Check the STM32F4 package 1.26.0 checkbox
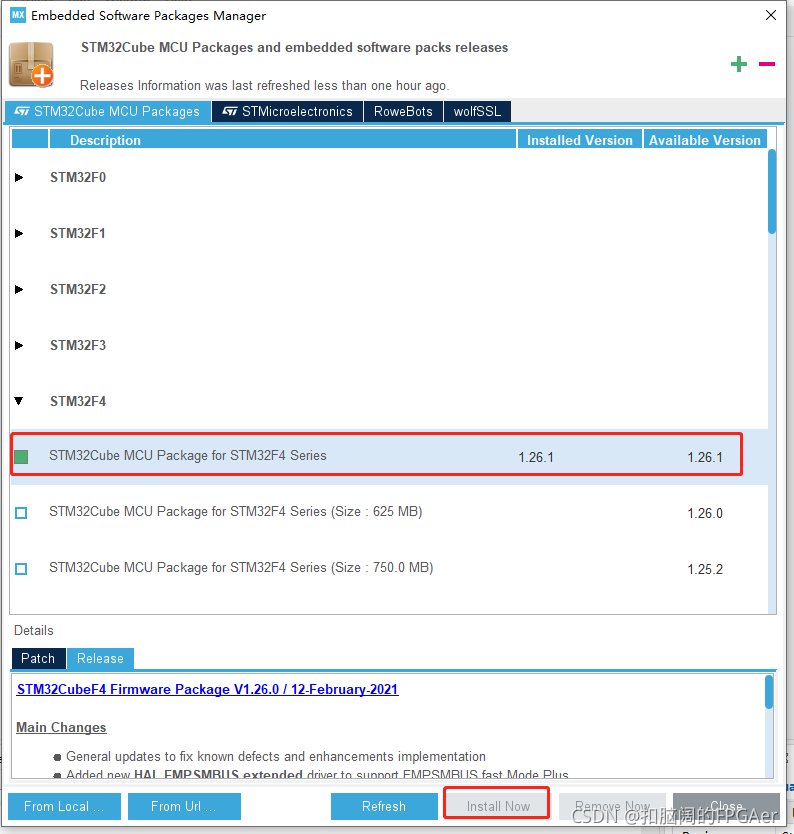The height and width of the screenshot is (834, 794). pyautogui.click(x=21, y=513)
